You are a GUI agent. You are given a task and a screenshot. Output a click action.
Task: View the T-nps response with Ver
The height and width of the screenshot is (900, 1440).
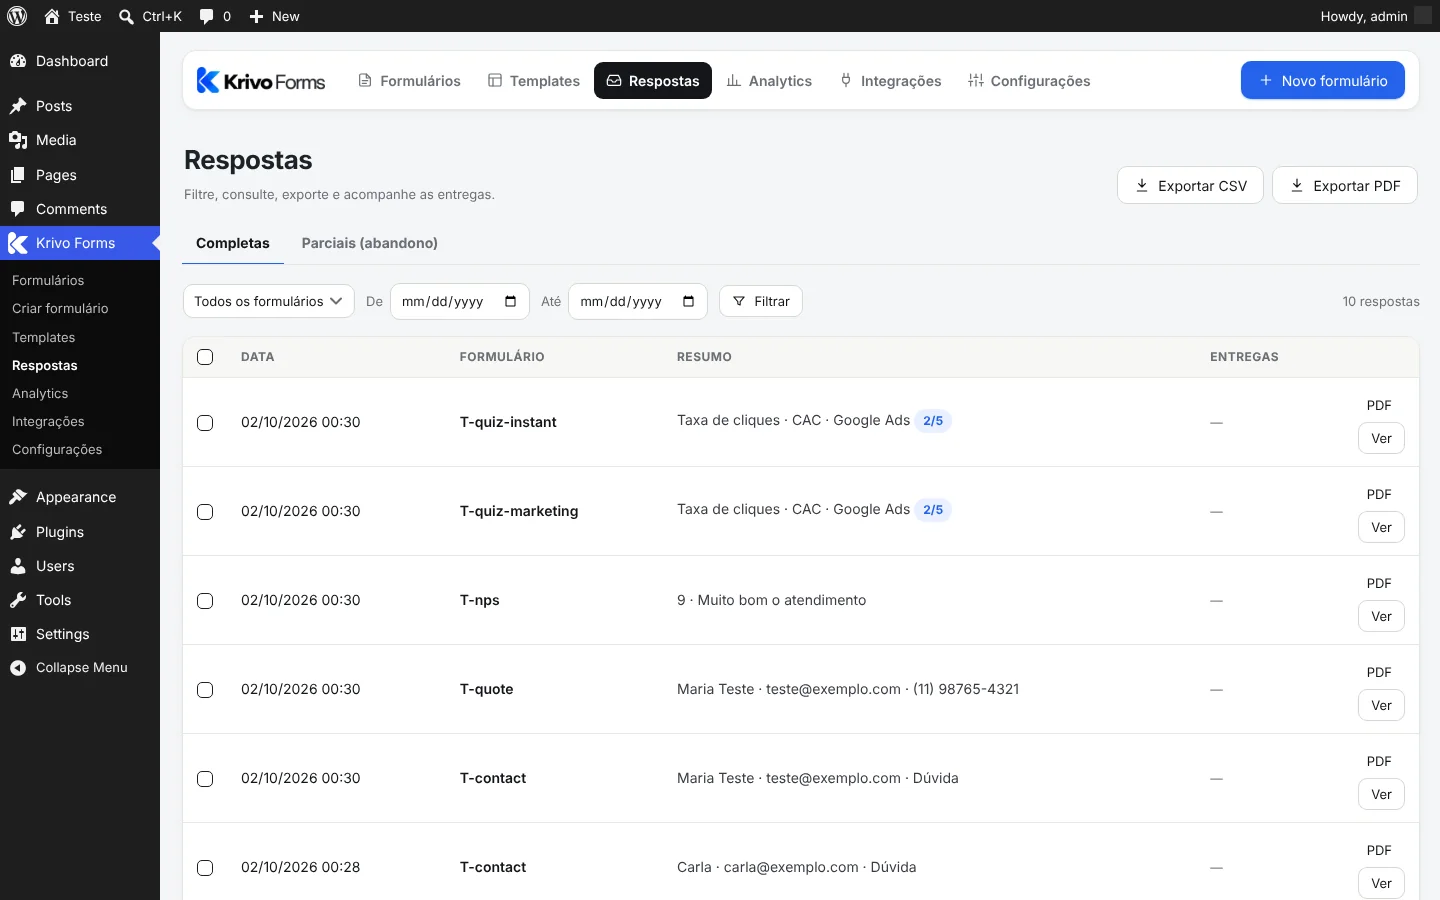1381,616
